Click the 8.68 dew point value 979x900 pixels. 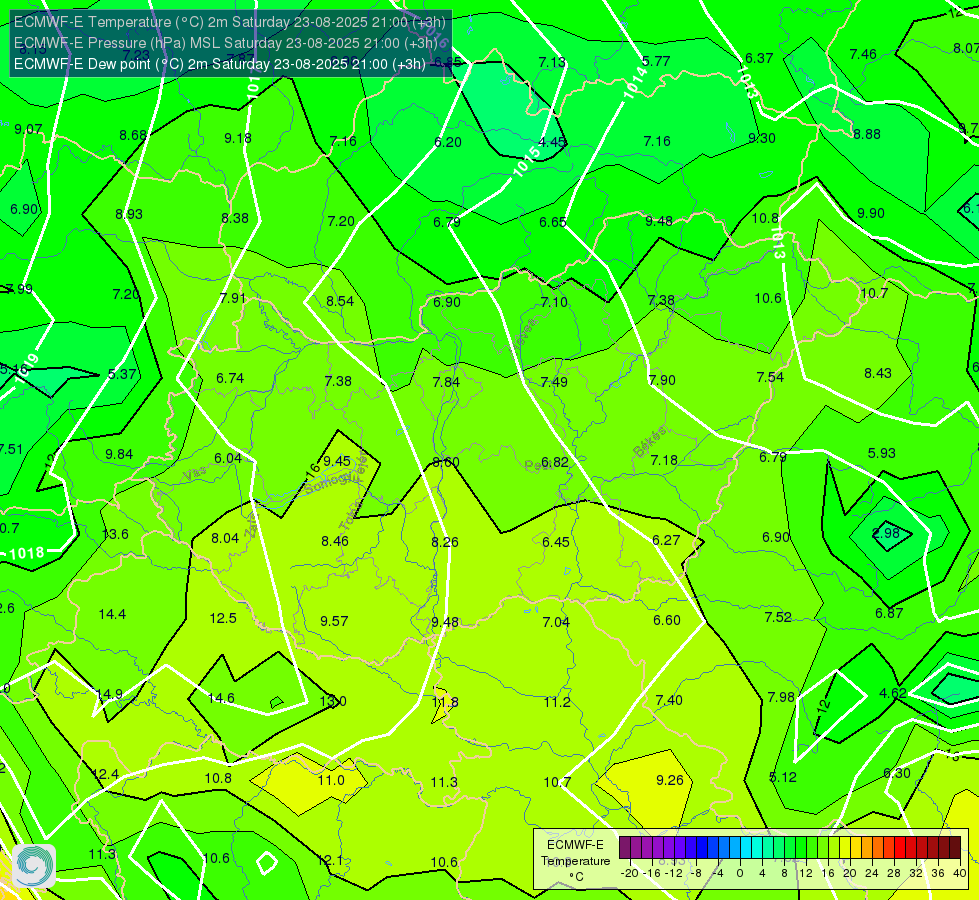point(133,136)
